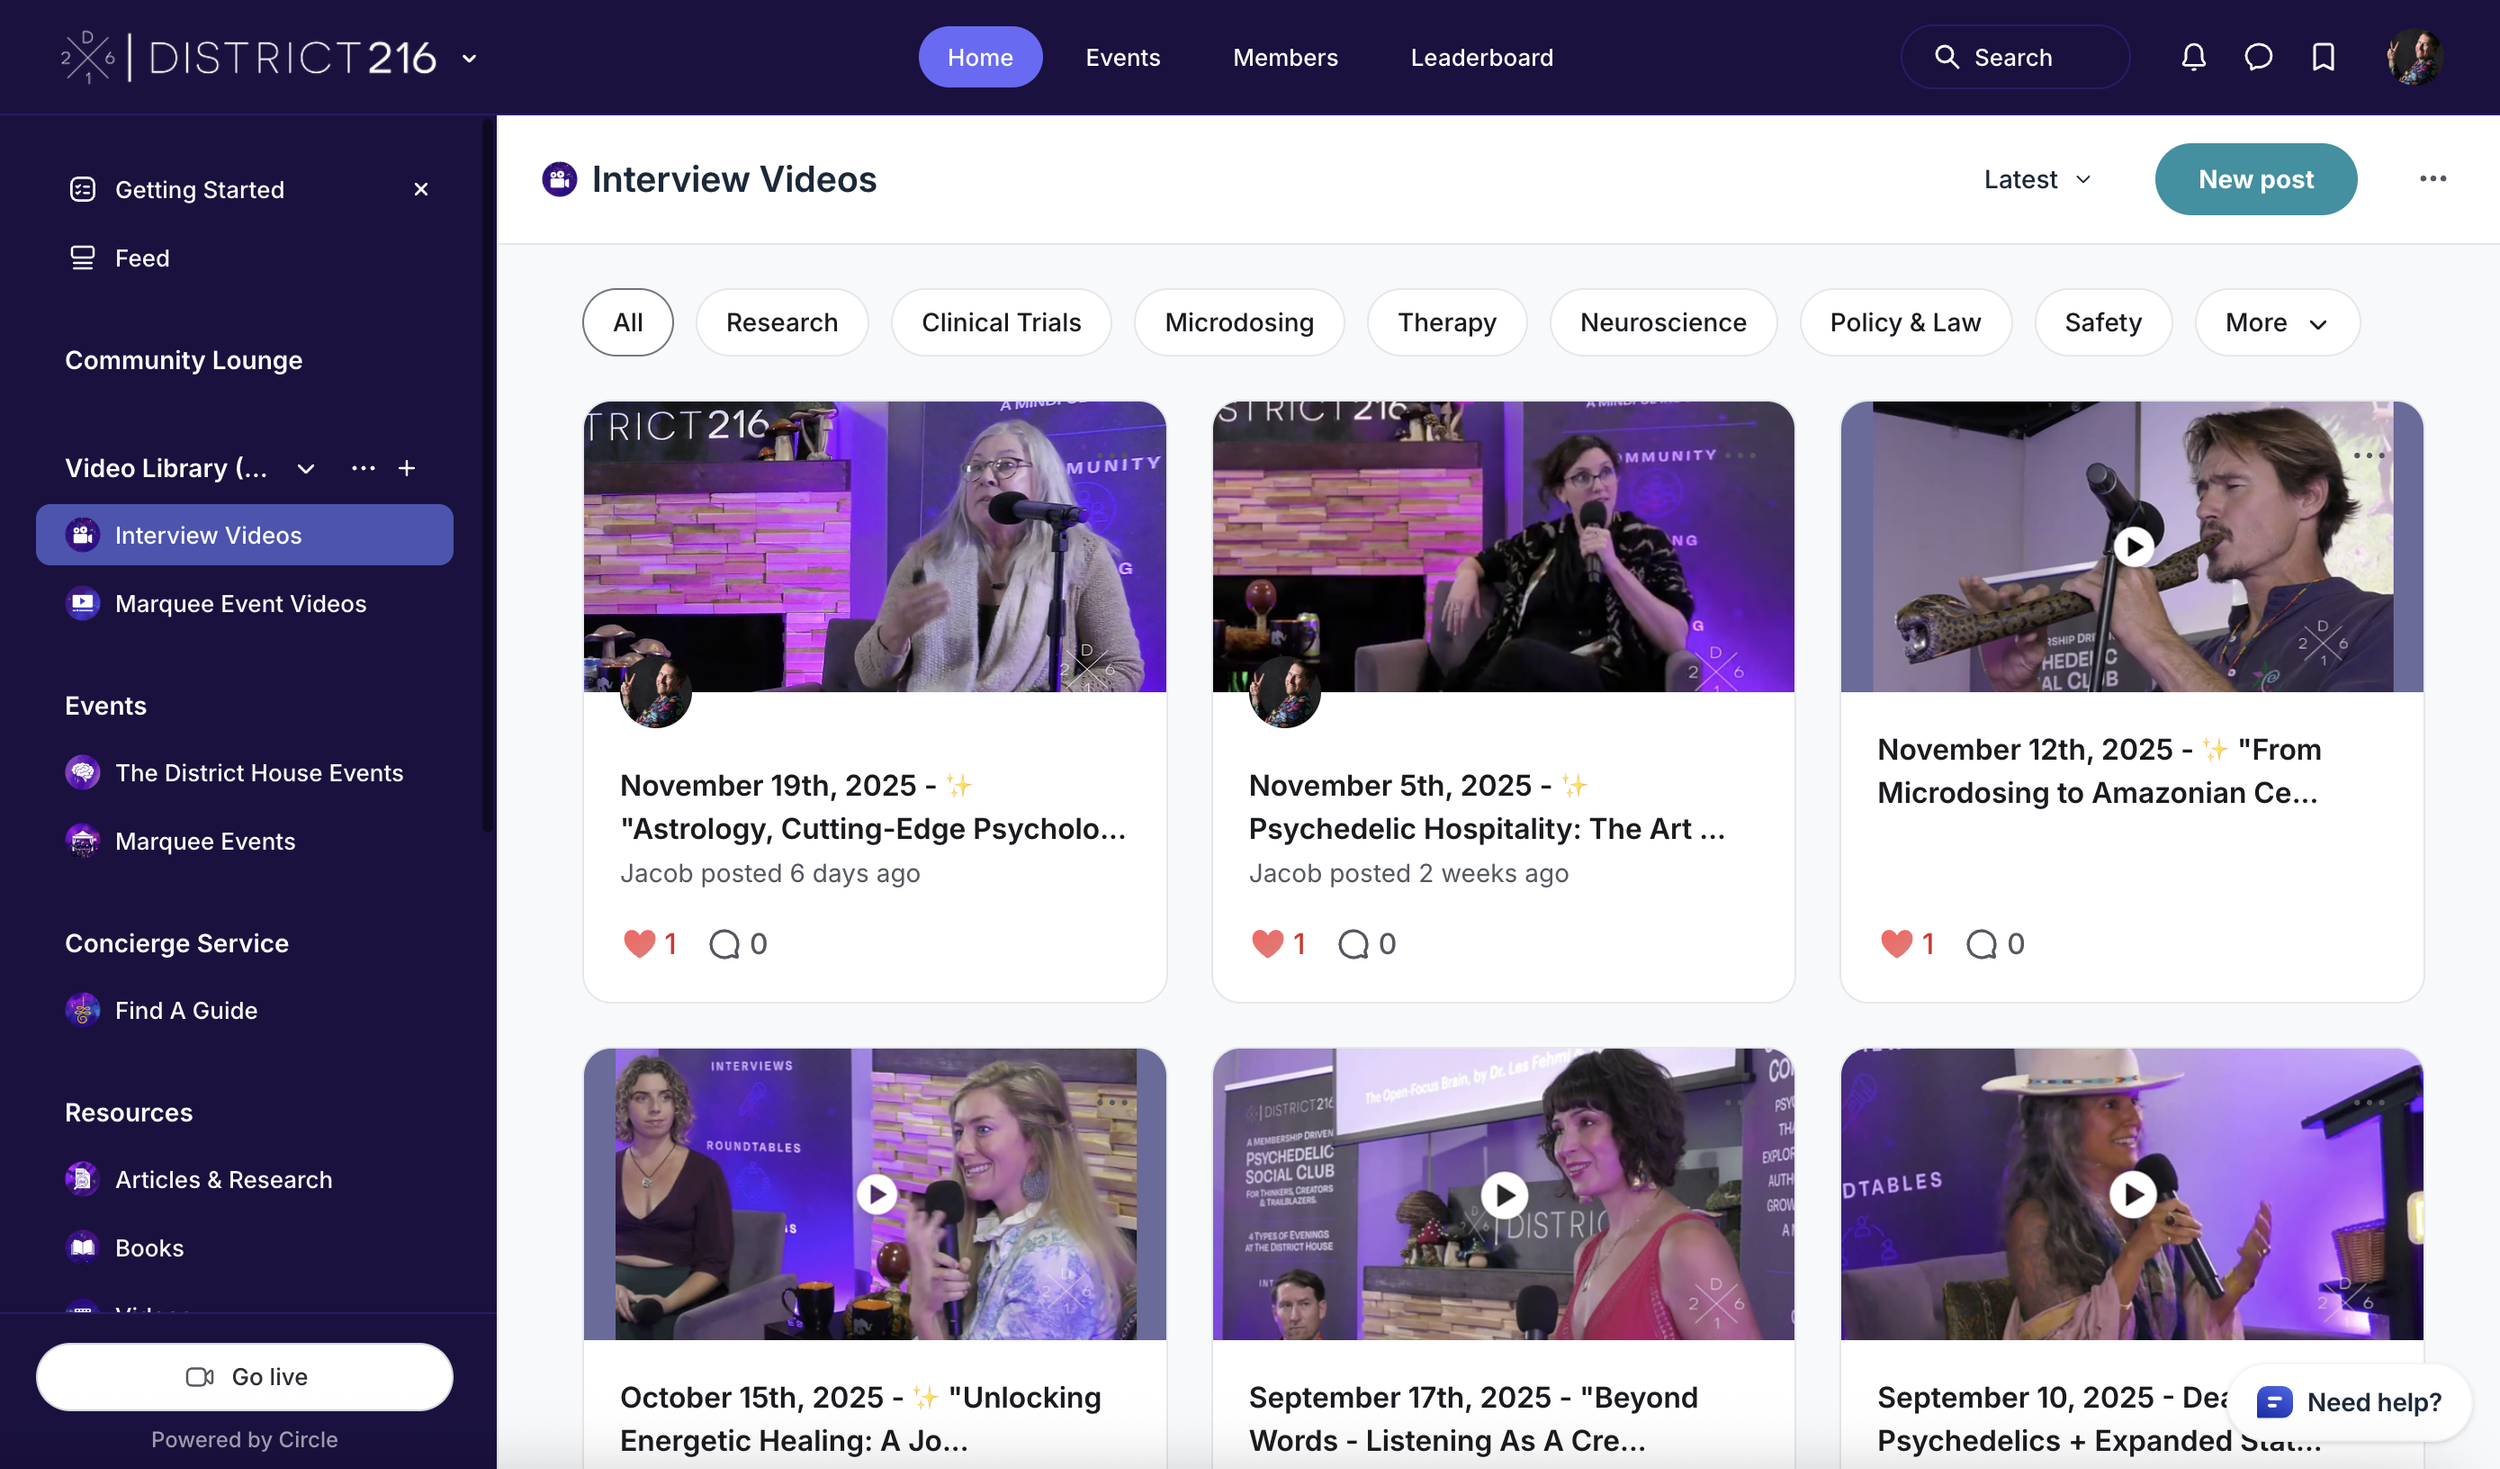Collapse the Video Library section chevron
Screen dimensions: 2500x1469
tap(306, 468)
